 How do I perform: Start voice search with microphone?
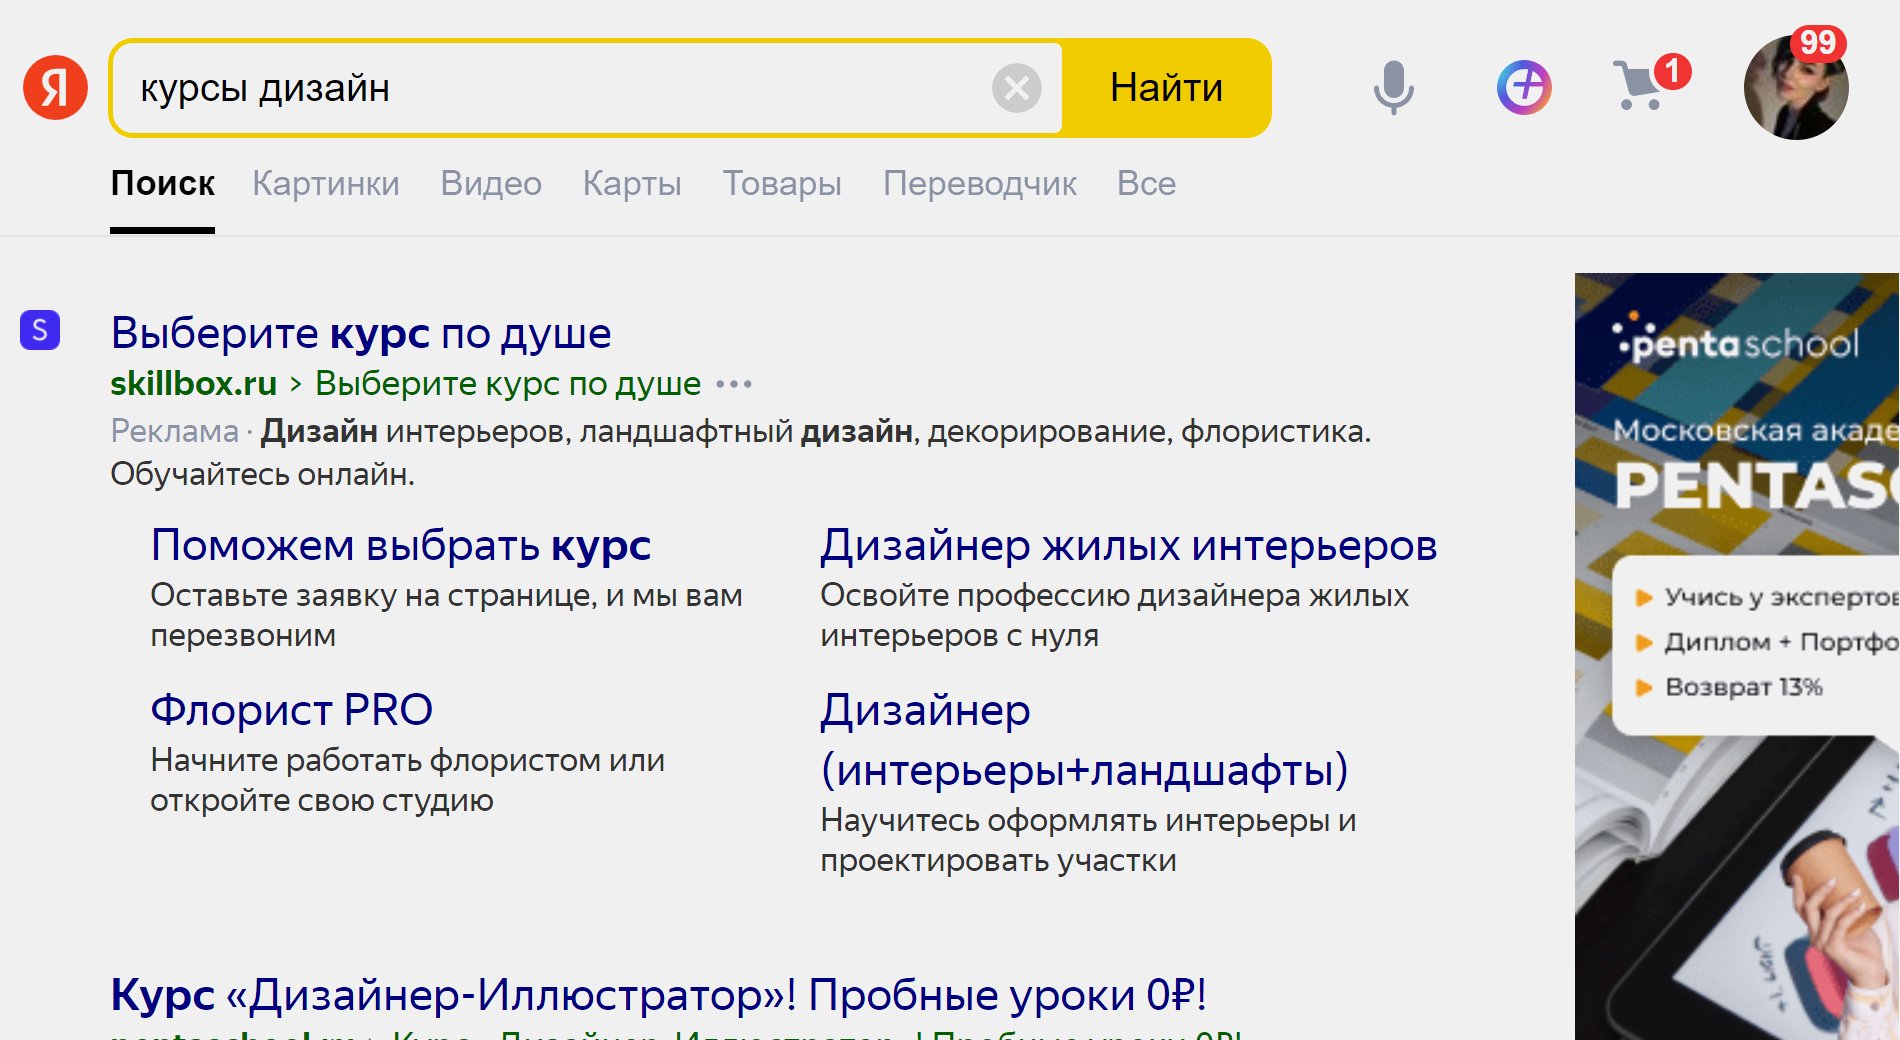[1393, 88]
